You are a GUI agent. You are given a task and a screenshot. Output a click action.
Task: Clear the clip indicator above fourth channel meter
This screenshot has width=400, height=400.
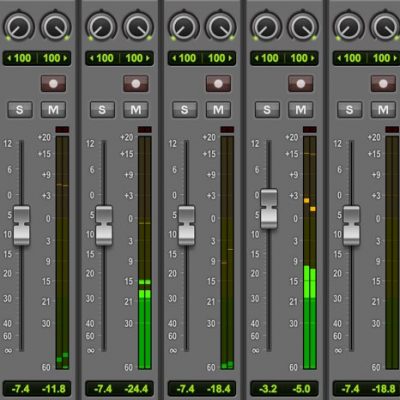pos(310,130)
